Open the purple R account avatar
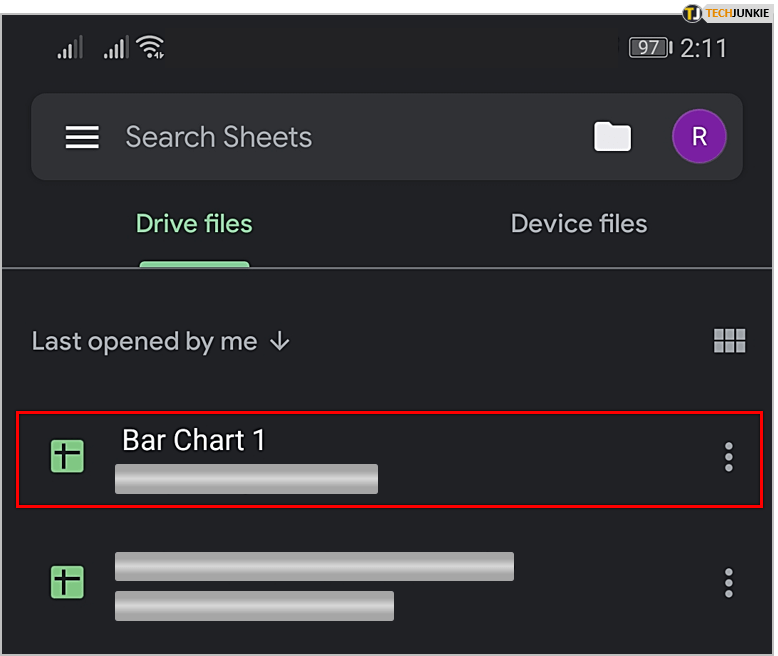 (699, 137)
